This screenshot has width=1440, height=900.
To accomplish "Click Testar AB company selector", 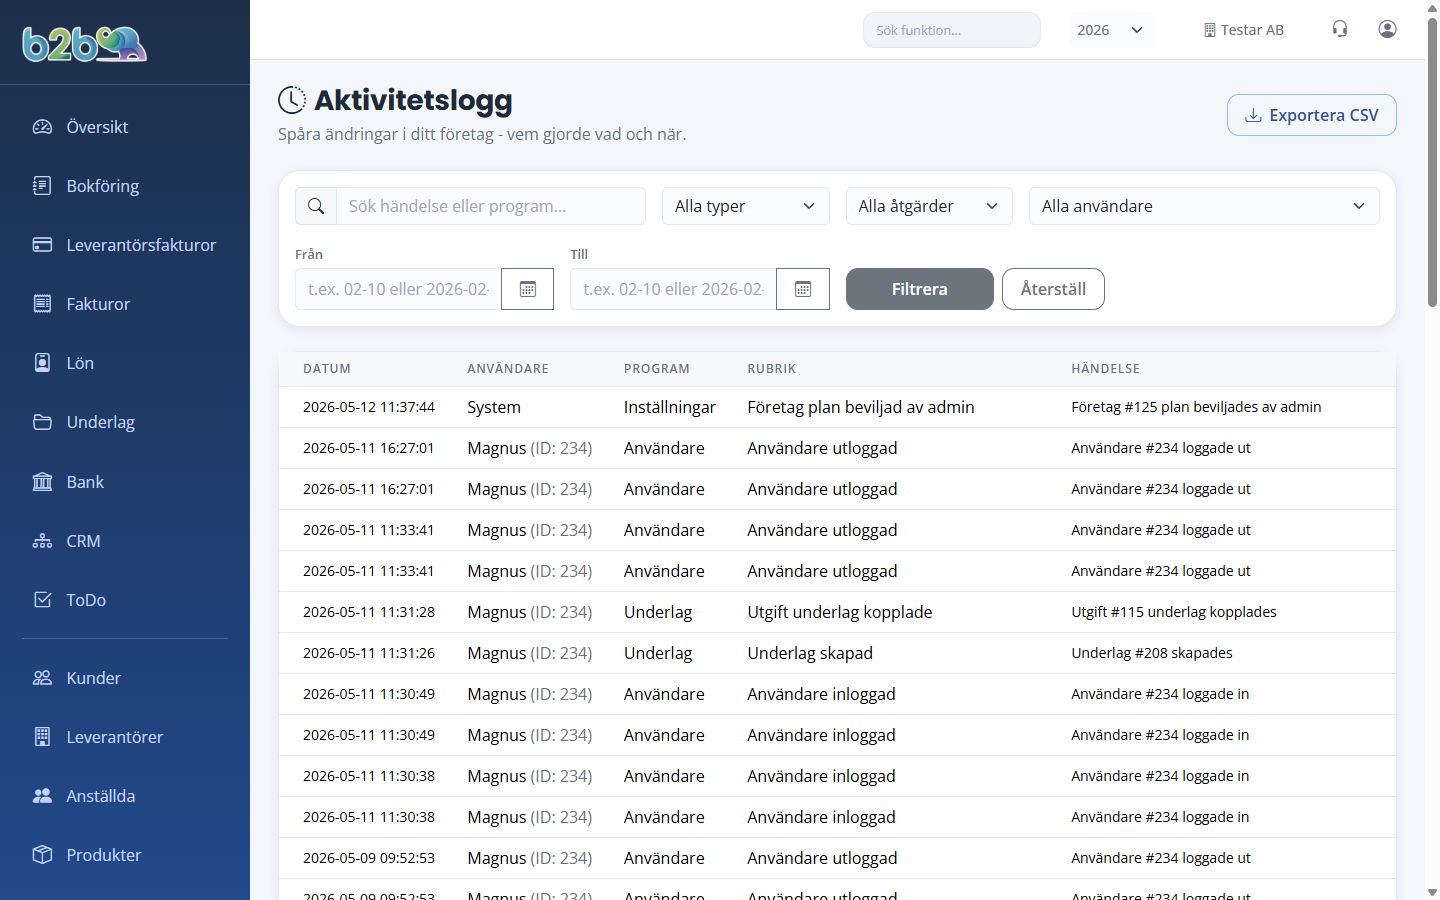I will click(x=1244, y=30).
